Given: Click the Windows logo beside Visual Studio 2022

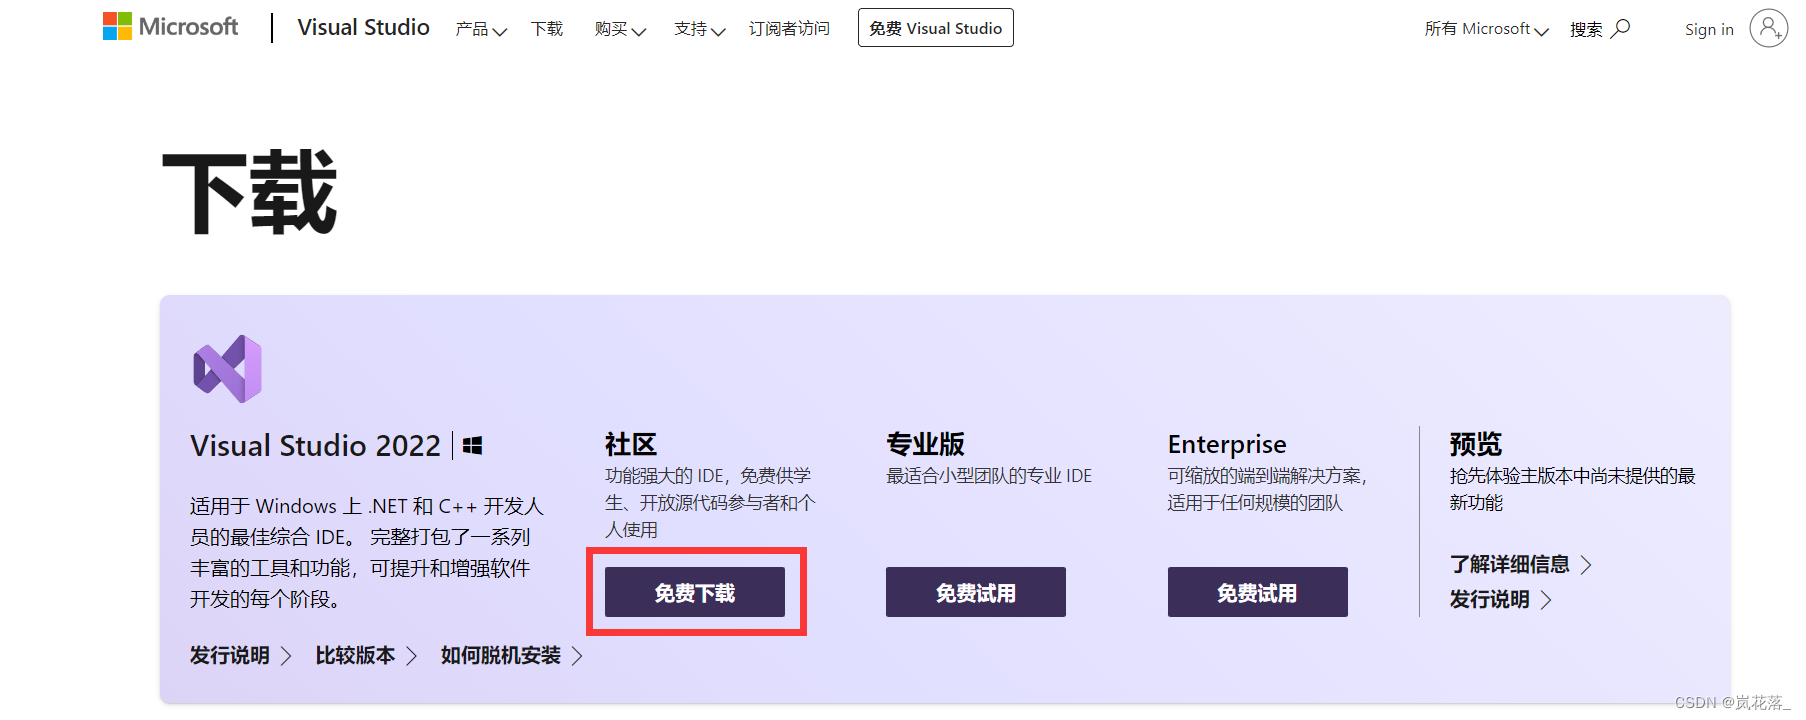Looking at the screenshot, I should pyautogui.click(x=472, y=446).
